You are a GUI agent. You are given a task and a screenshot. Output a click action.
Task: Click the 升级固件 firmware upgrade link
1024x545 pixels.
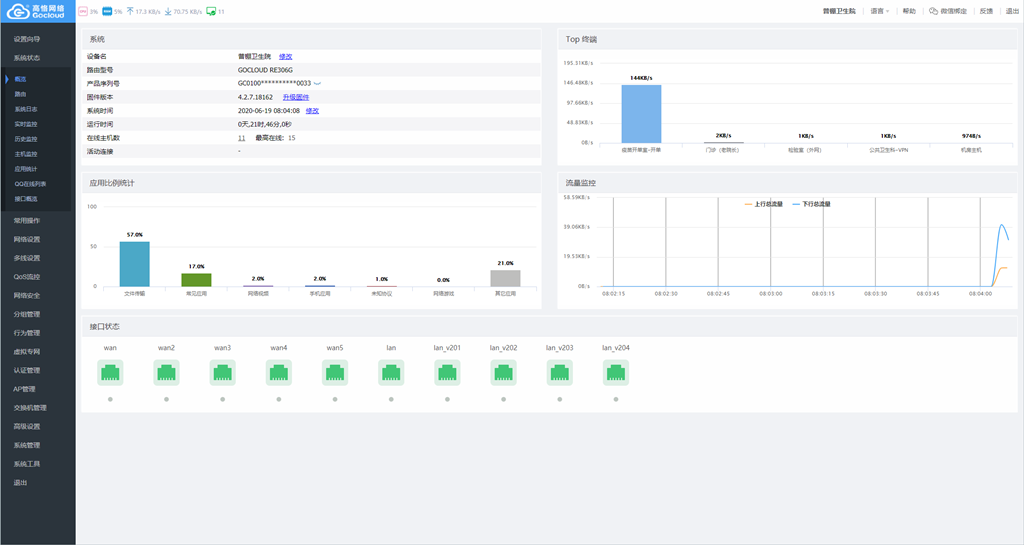click(x=296, y=97)
